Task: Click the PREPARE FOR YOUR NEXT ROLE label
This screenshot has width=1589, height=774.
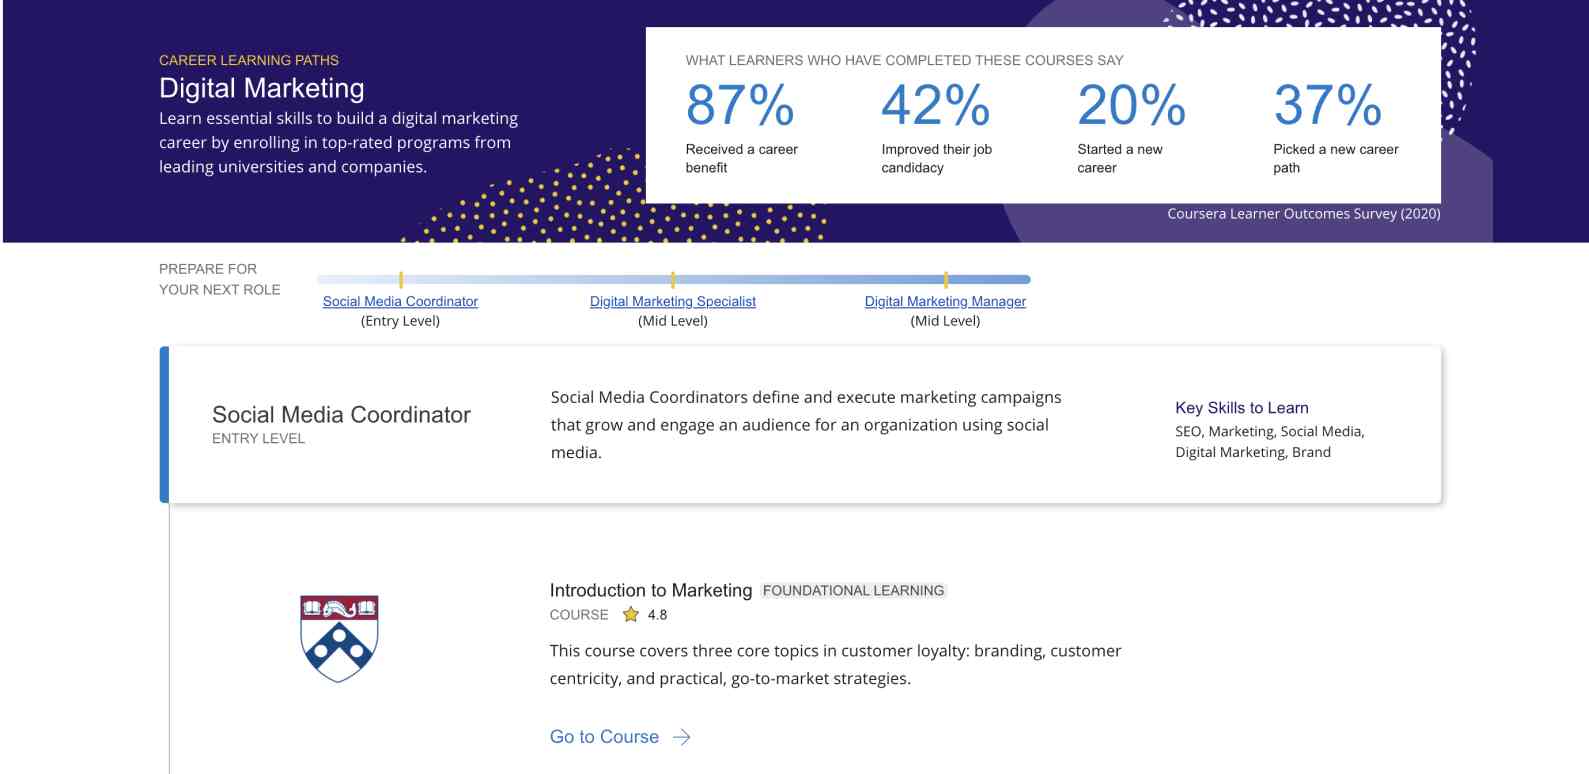Action: 220,279
